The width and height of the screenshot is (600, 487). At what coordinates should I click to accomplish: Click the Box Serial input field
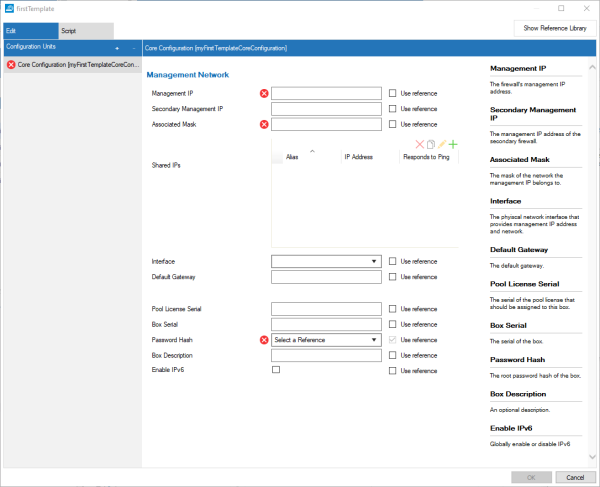[326, 324]
